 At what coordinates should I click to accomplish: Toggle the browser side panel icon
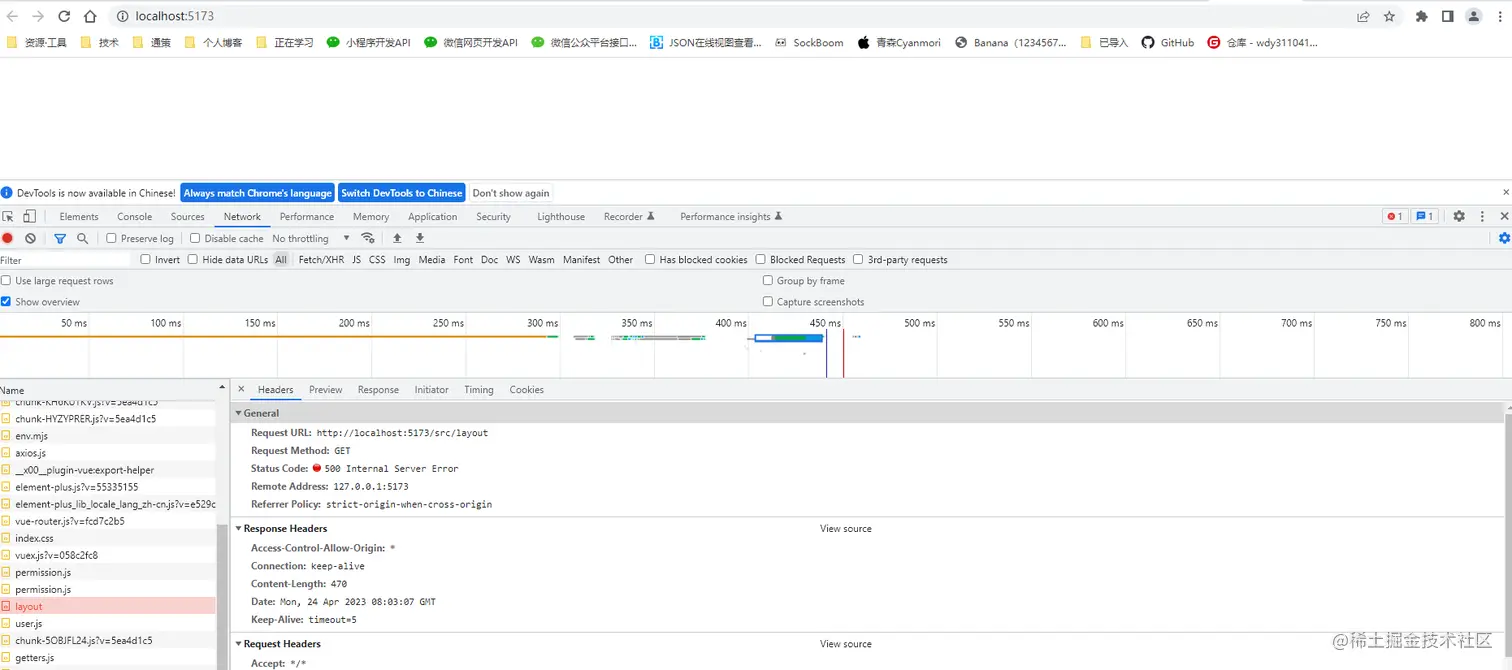1447,16
